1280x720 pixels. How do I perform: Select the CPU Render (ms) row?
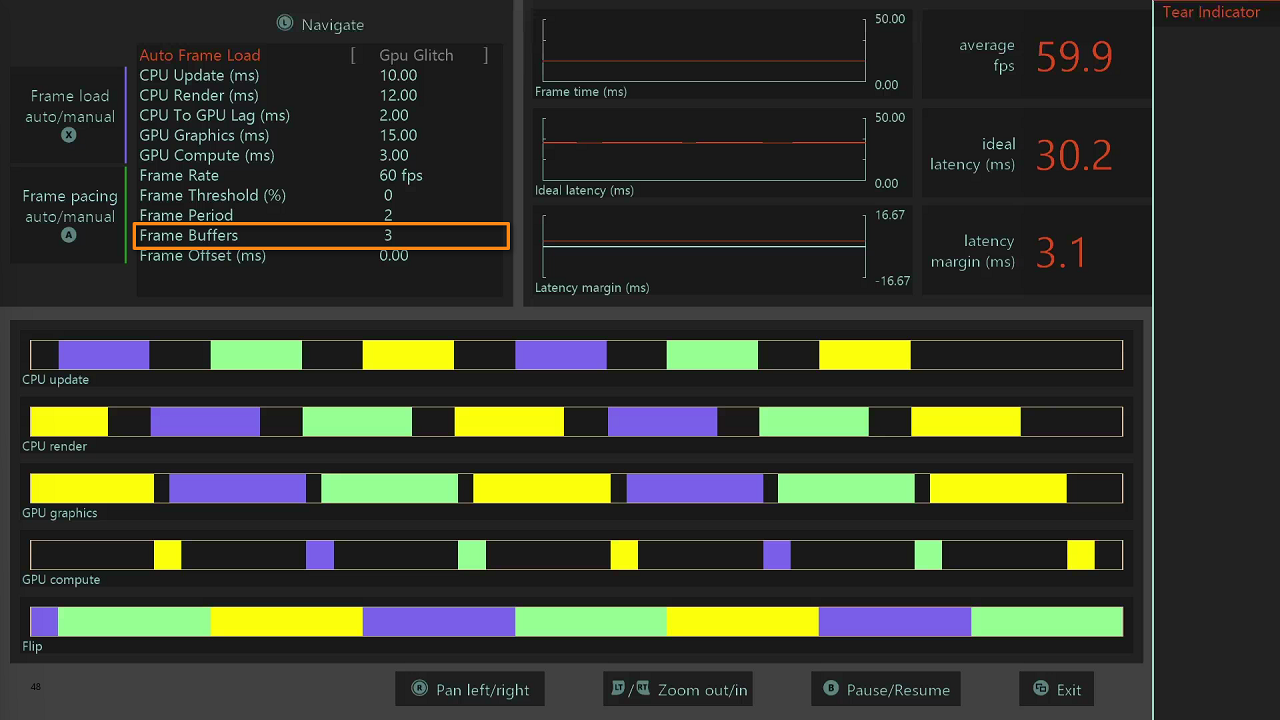(320, 95)
